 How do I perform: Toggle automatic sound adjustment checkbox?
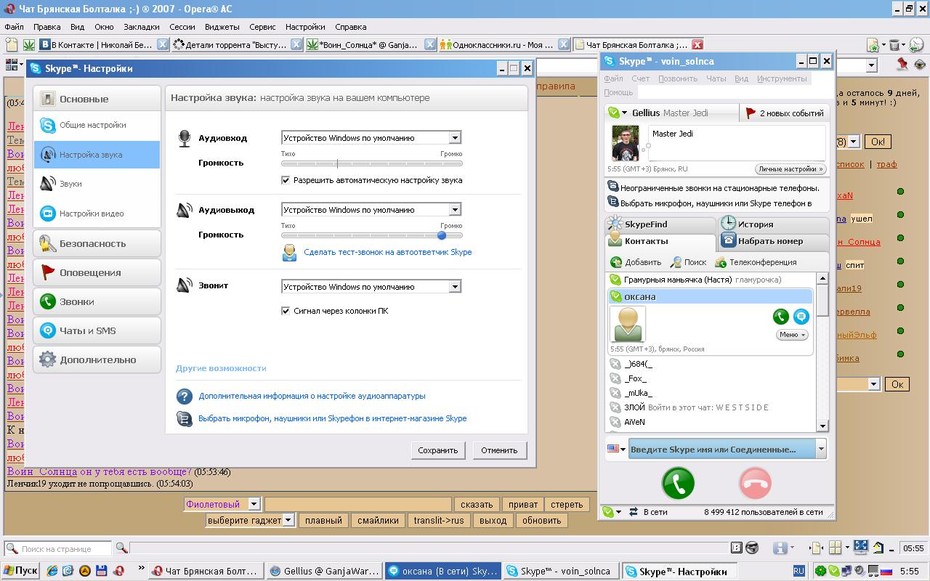click(x=285, y=180)
